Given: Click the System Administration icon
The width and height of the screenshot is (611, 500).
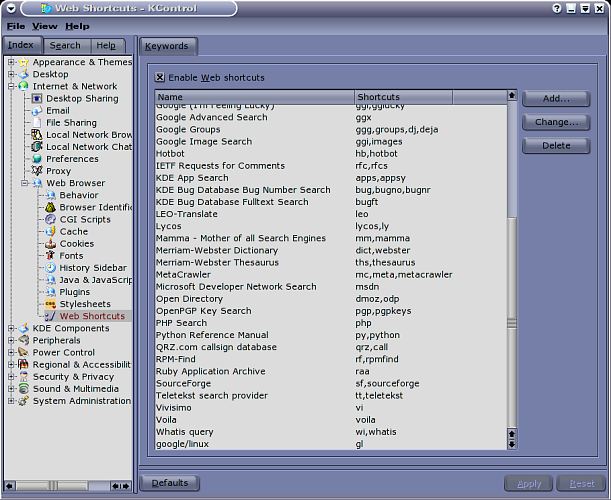Looking at the screenshot, I should [x=24, y=401].
